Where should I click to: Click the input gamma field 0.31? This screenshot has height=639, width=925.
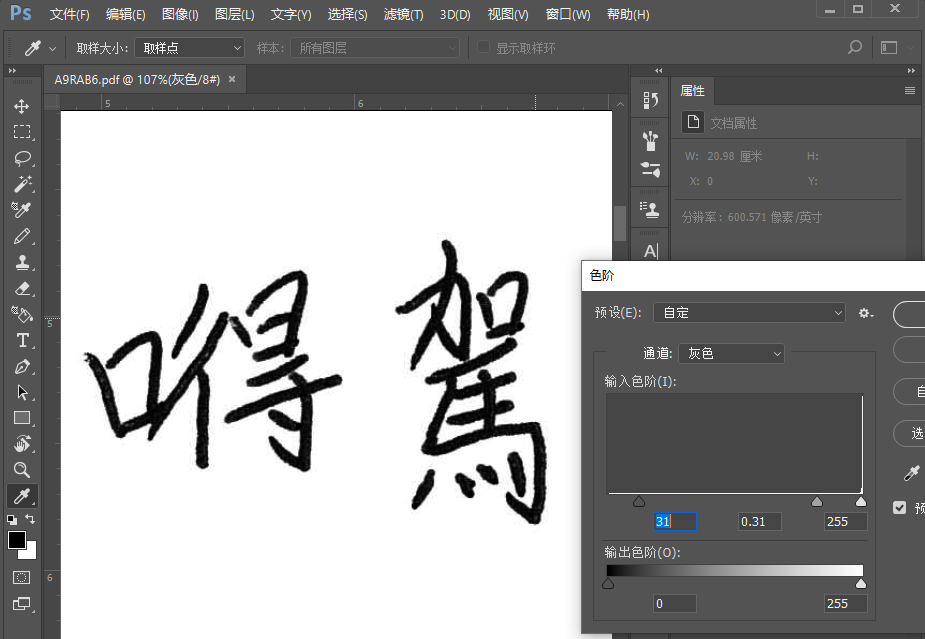pos(760,522)
